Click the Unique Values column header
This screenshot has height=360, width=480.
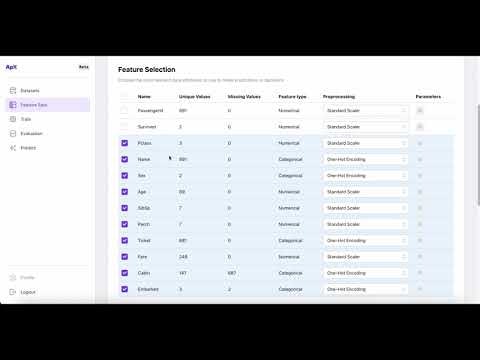click(x=194, y=97)
